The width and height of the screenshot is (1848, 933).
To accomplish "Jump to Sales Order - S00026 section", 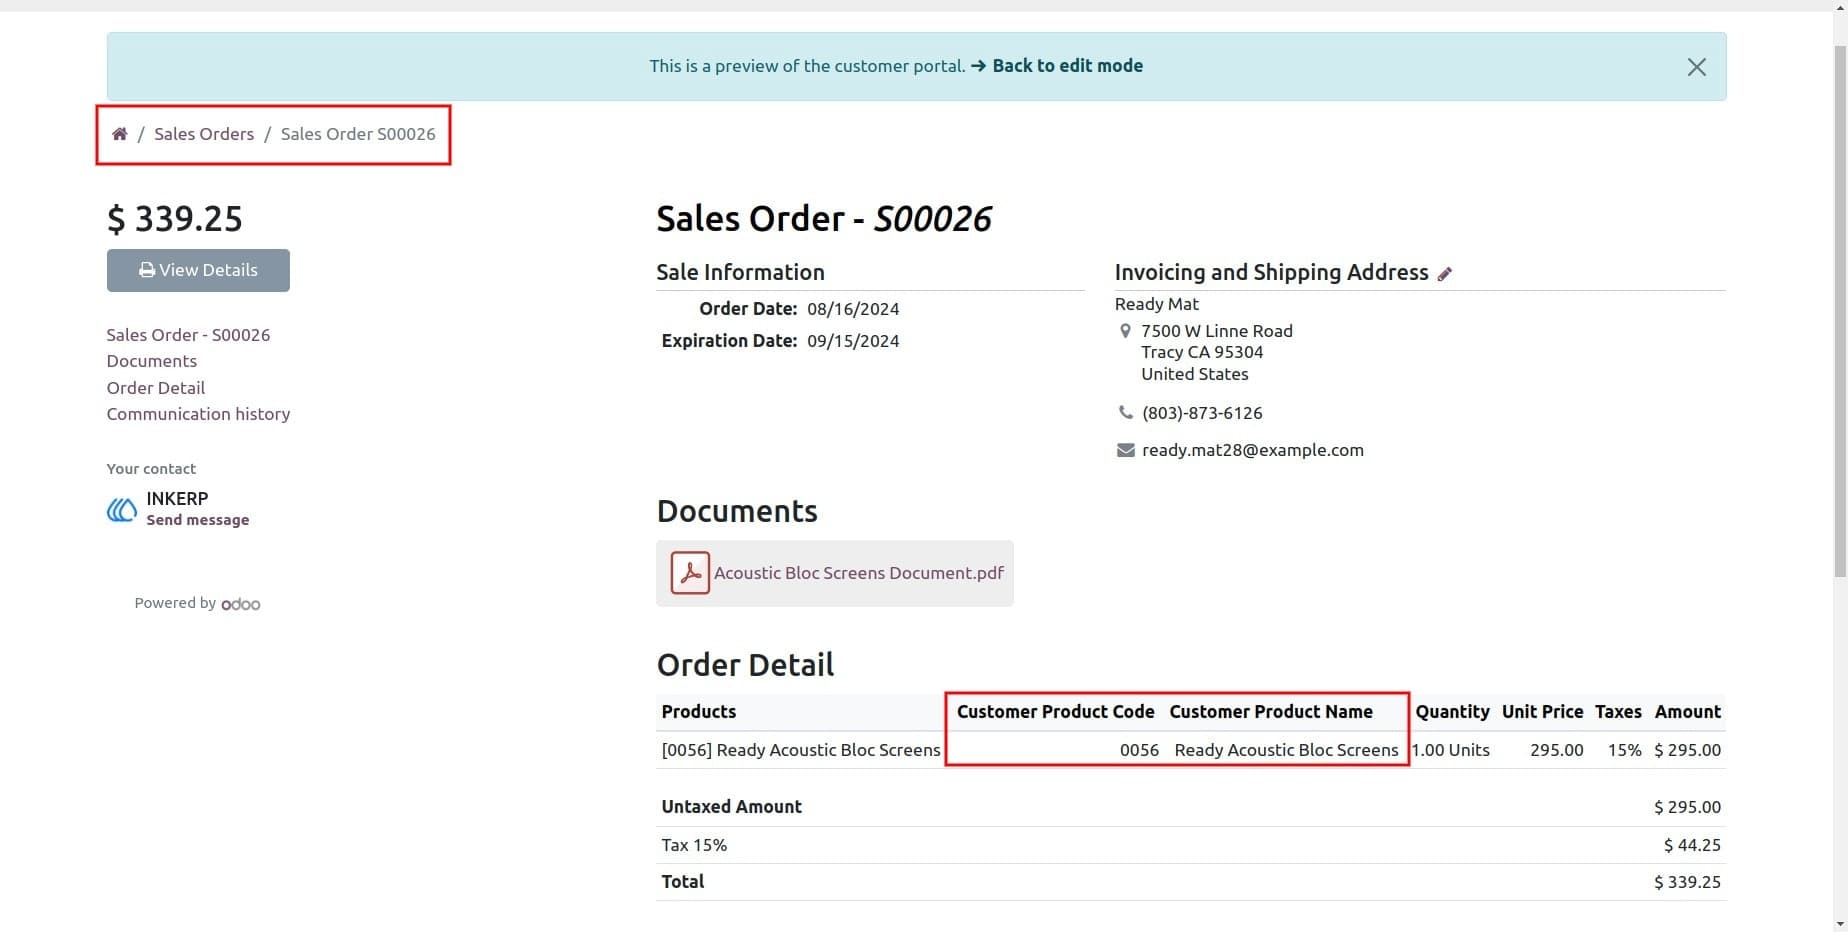I will tap(188, 335).
